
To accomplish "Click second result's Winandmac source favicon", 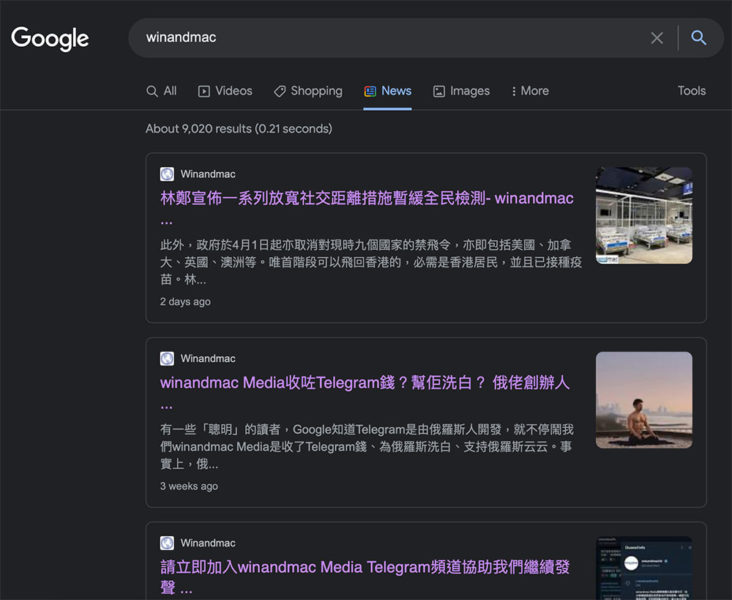I will [167, 358].
